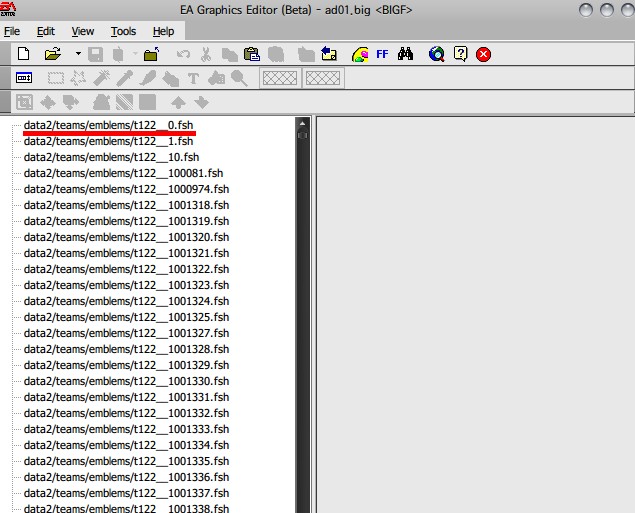Select t122__100081.fsh tree entry
The image size is (635, 513).
124,173
